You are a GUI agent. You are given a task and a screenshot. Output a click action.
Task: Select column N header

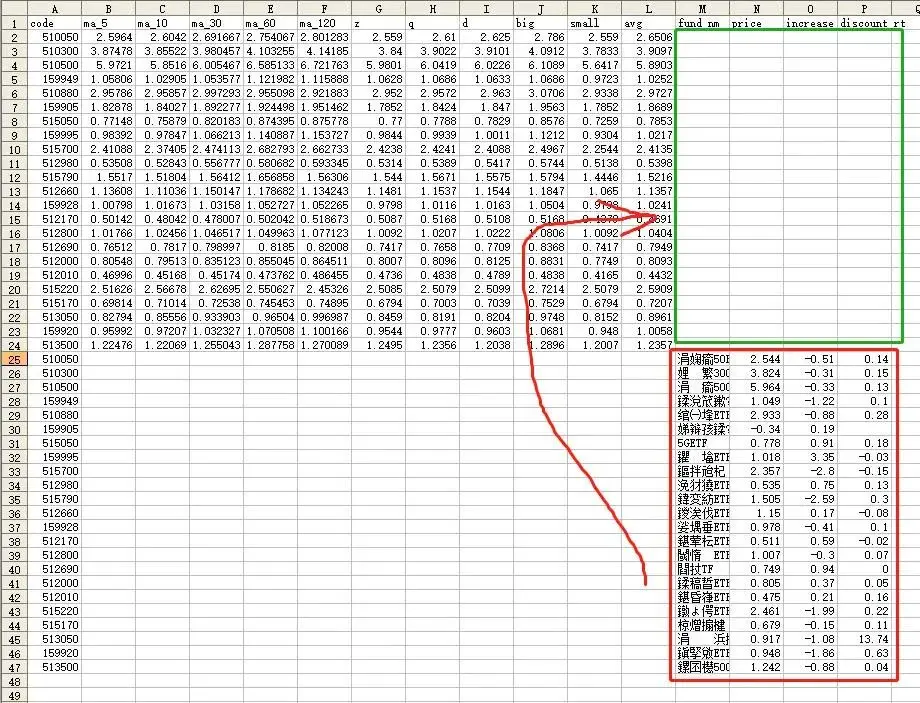tap(756, 8)
